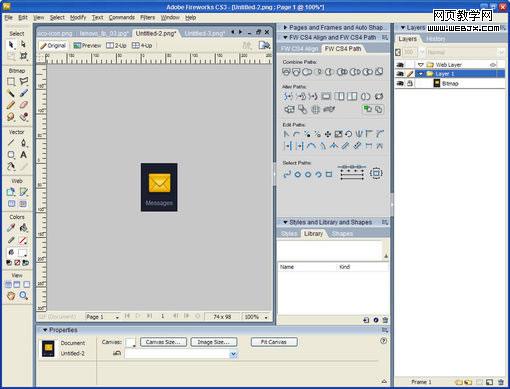Select the Rubber Stamp tool
Viewport: 510px width, 389px height.
23,117
